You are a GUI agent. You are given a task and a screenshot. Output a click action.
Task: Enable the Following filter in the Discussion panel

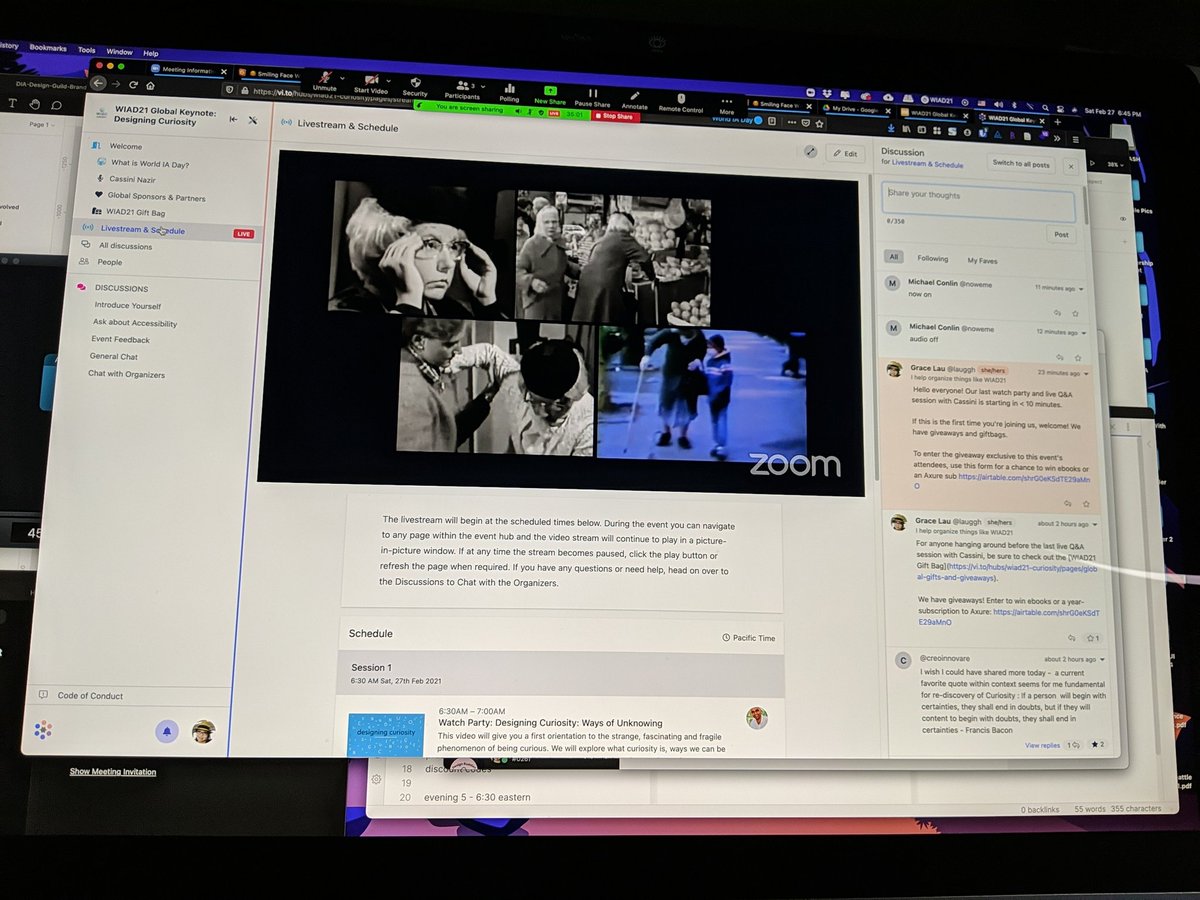click(x=932, y=257)
